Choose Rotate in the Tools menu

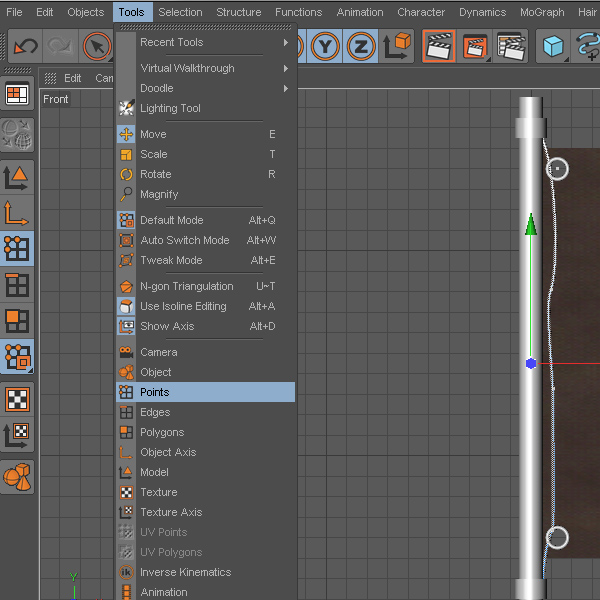205,174
